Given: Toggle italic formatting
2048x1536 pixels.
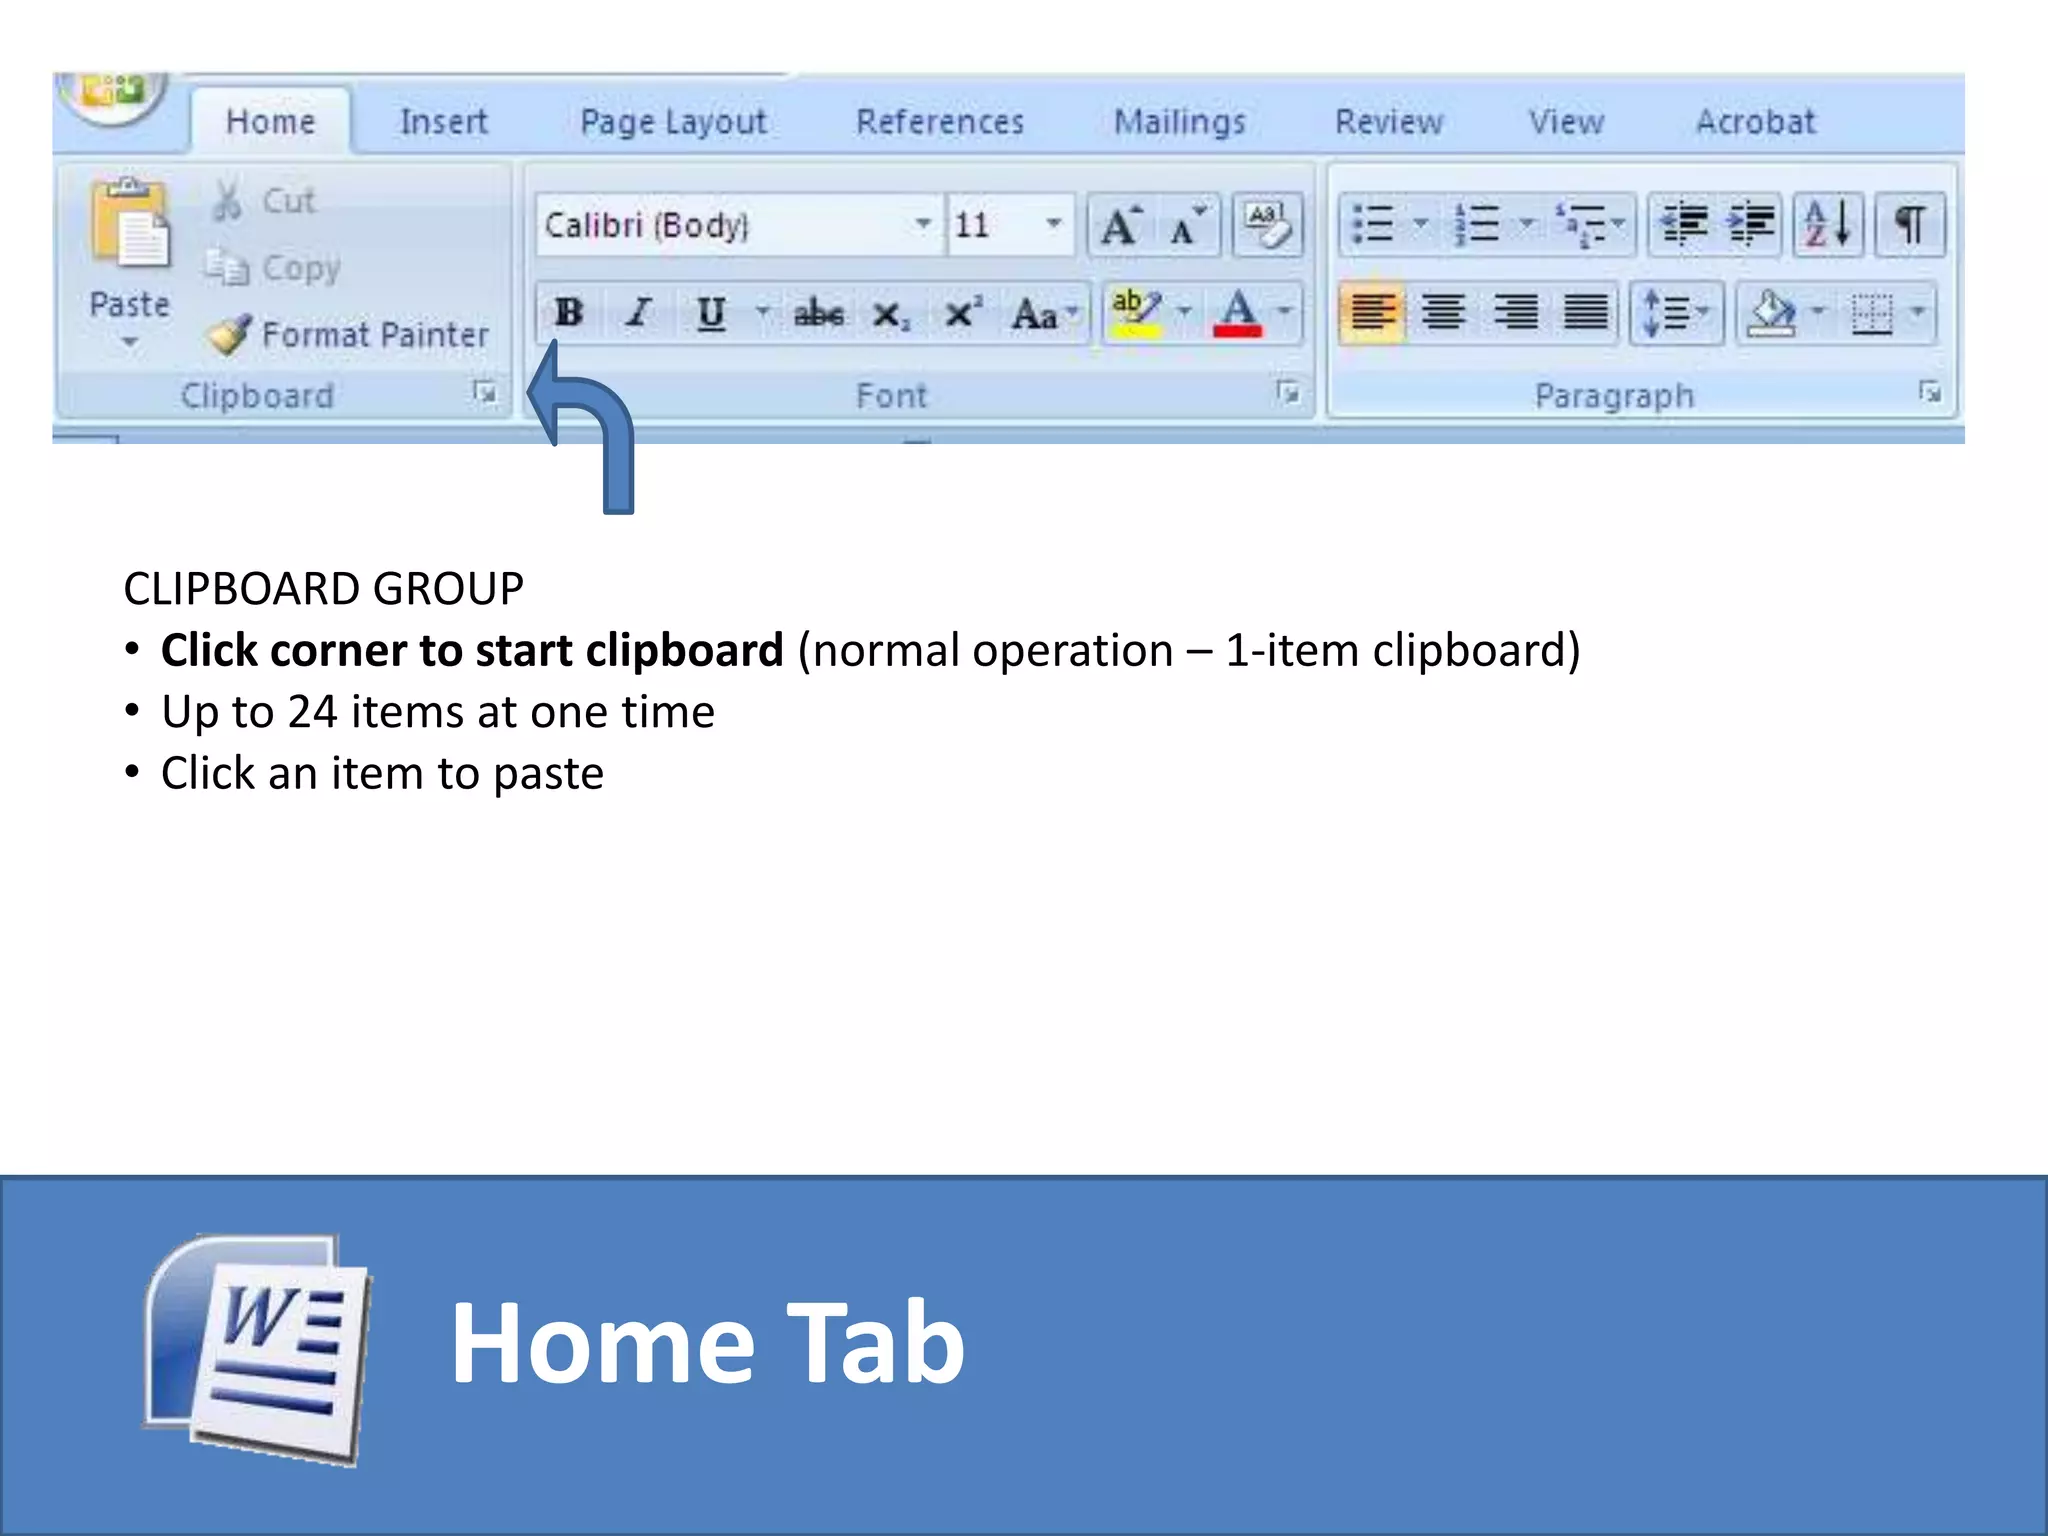Looking at the screenshot, I should [638, 314].
